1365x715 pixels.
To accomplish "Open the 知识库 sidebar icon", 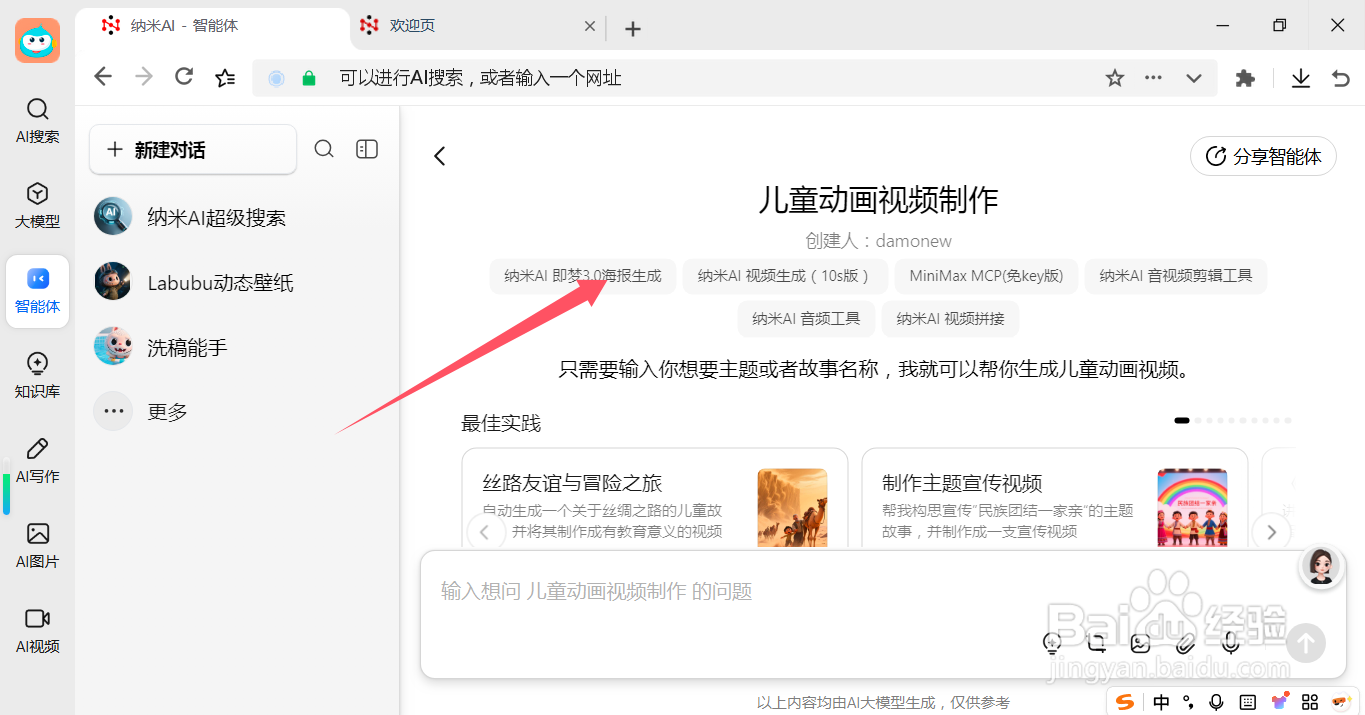I will tap(37, 375).
